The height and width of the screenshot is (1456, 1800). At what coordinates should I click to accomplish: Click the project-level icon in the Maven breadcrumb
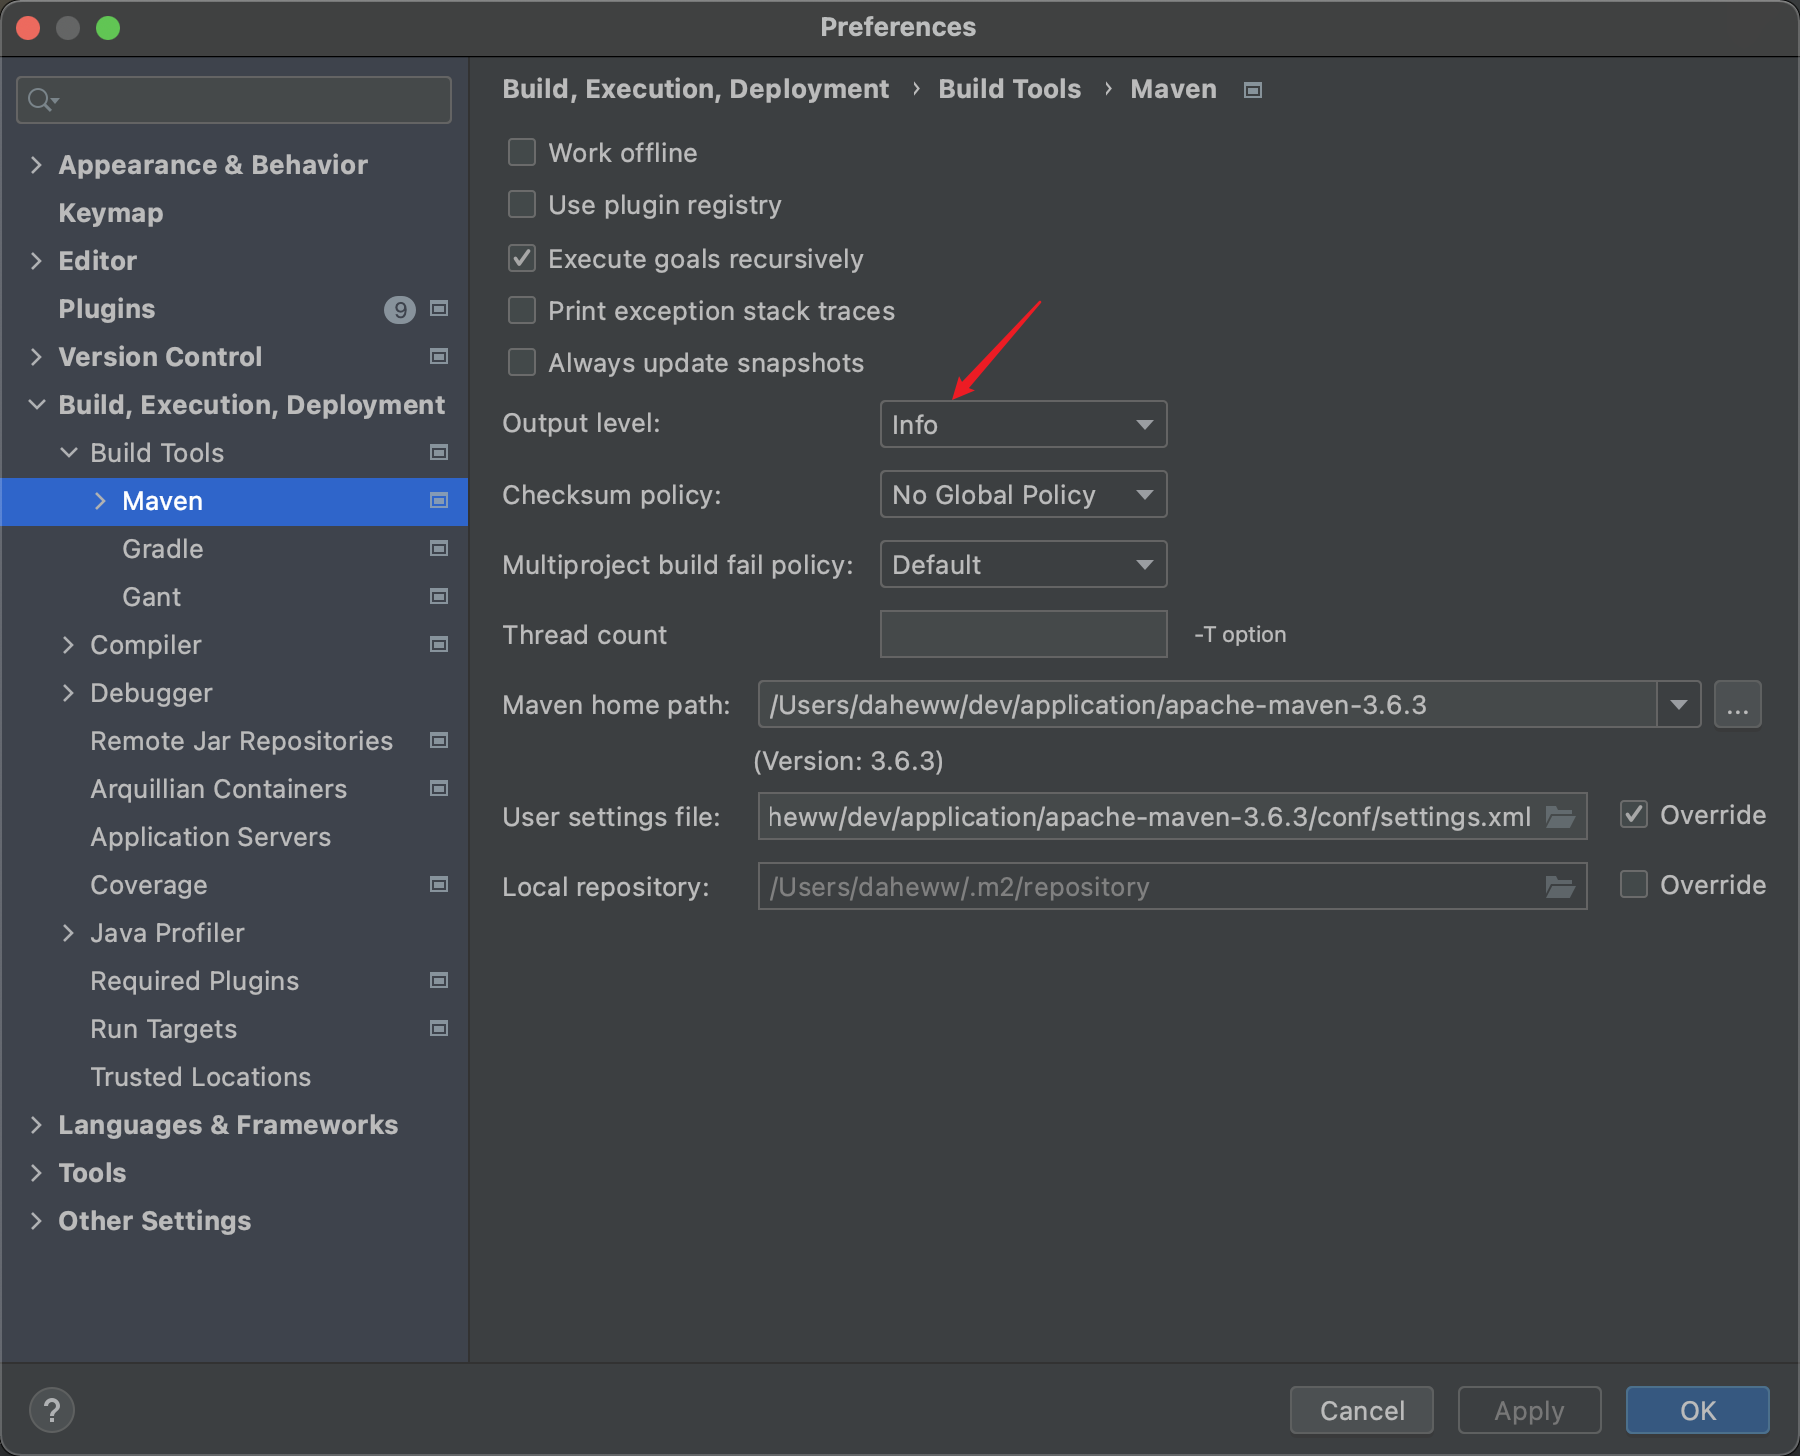[x=1252, y=90]
